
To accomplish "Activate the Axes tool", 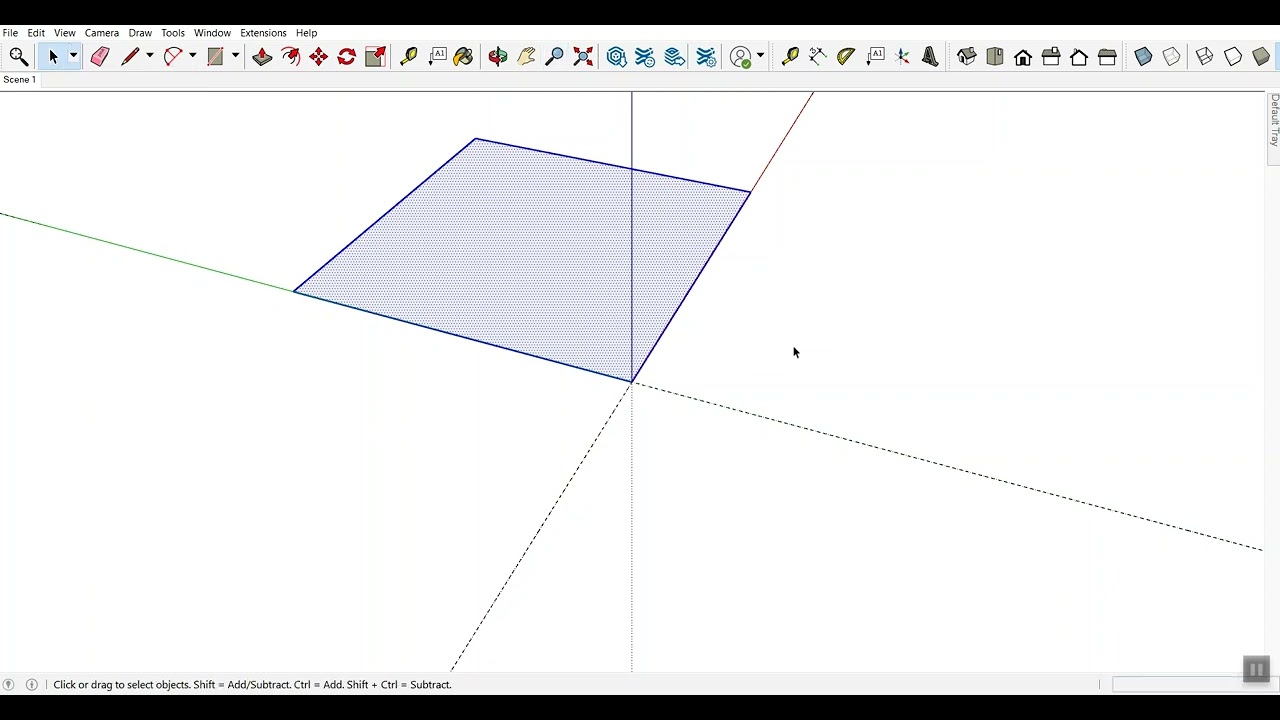I will pyautogui.click(x=902, y=57).
